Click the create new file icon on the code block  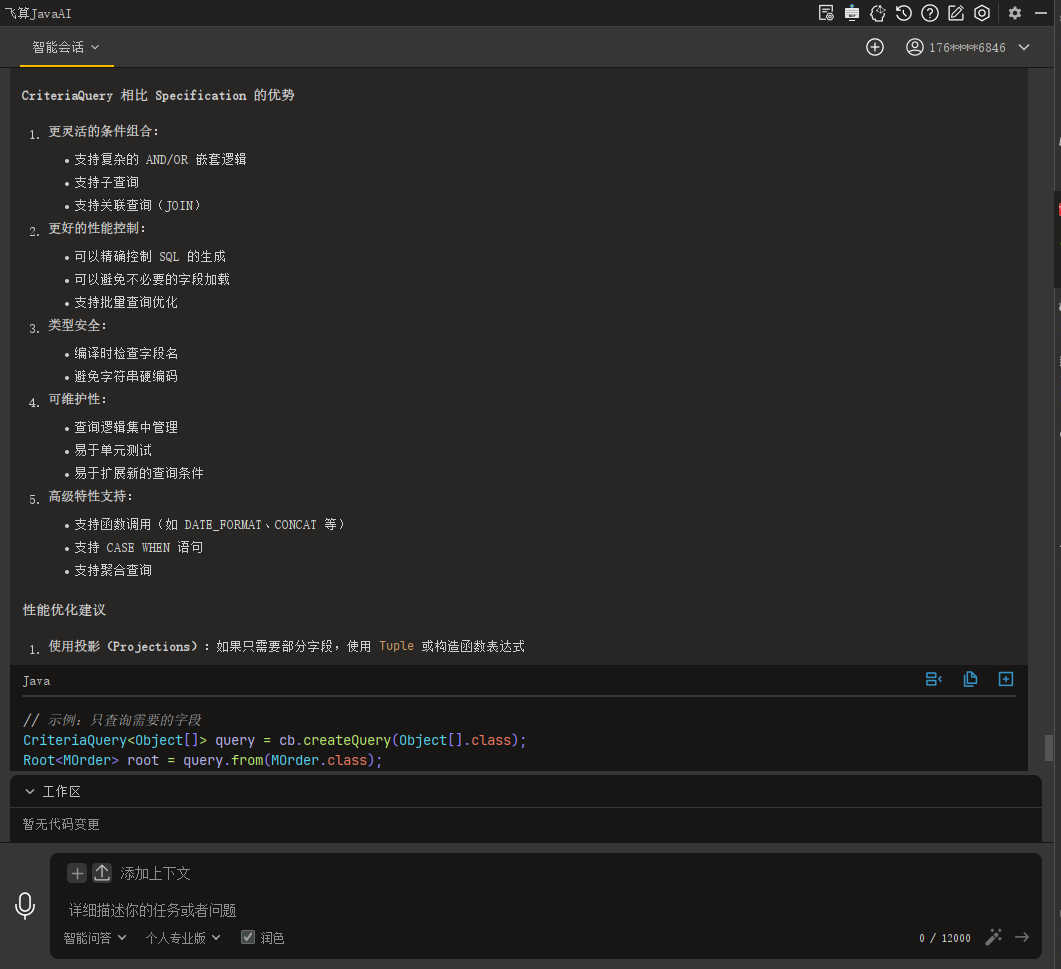(1006, 679)
